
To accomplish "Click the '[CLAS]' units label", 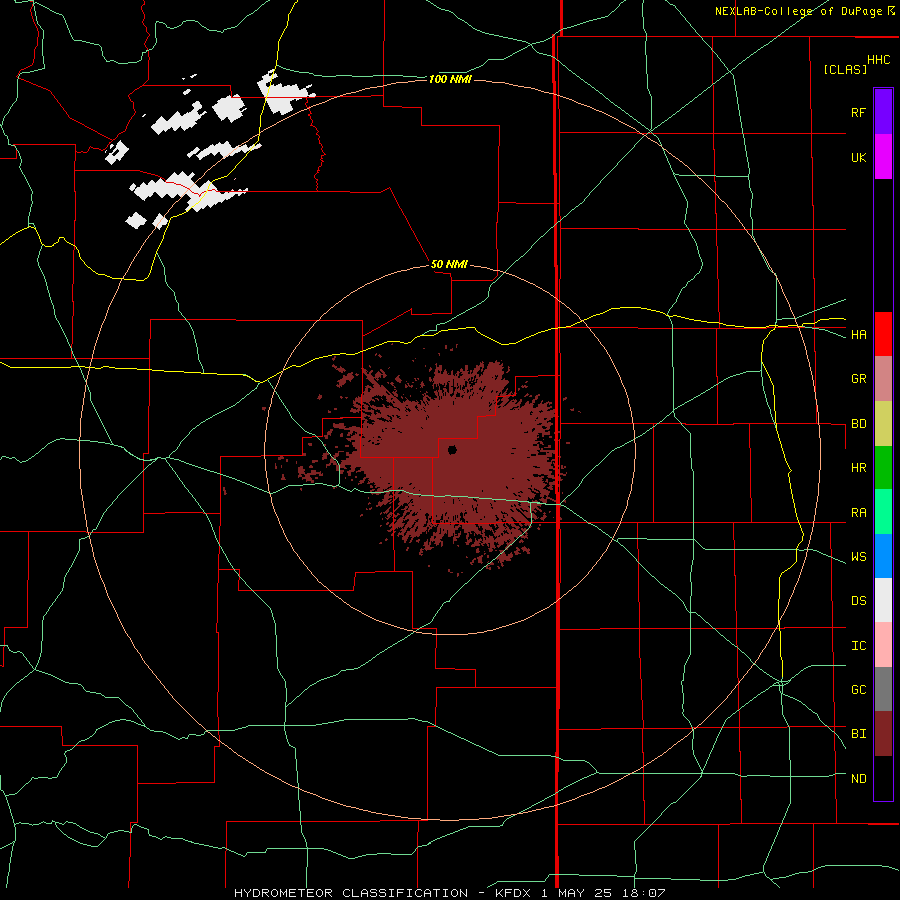I will [x=845, y=69].
